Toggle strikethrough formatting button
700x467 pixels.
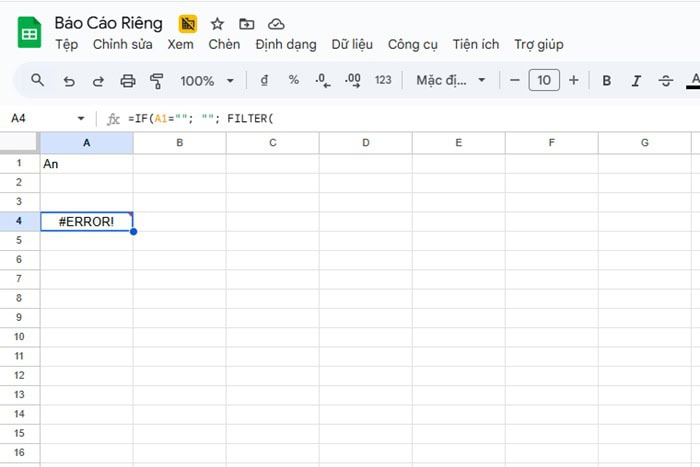click(666, 80)
